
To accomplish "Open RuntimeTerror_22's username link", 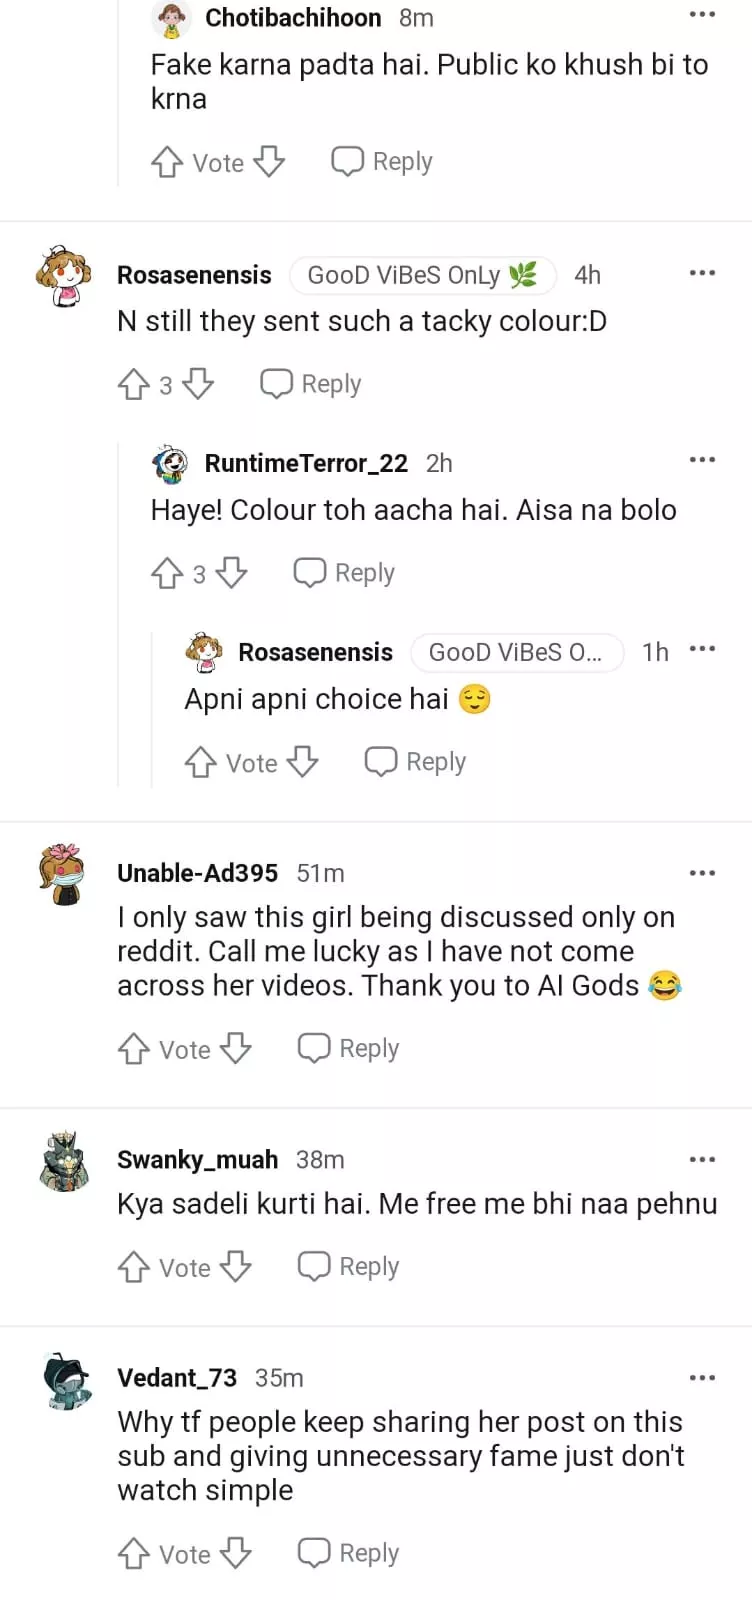I will coord(306,463).
